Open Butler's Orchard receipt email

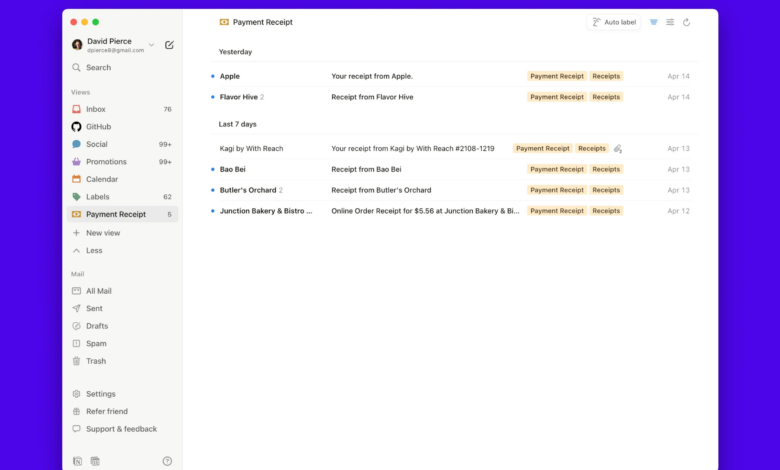454,190
